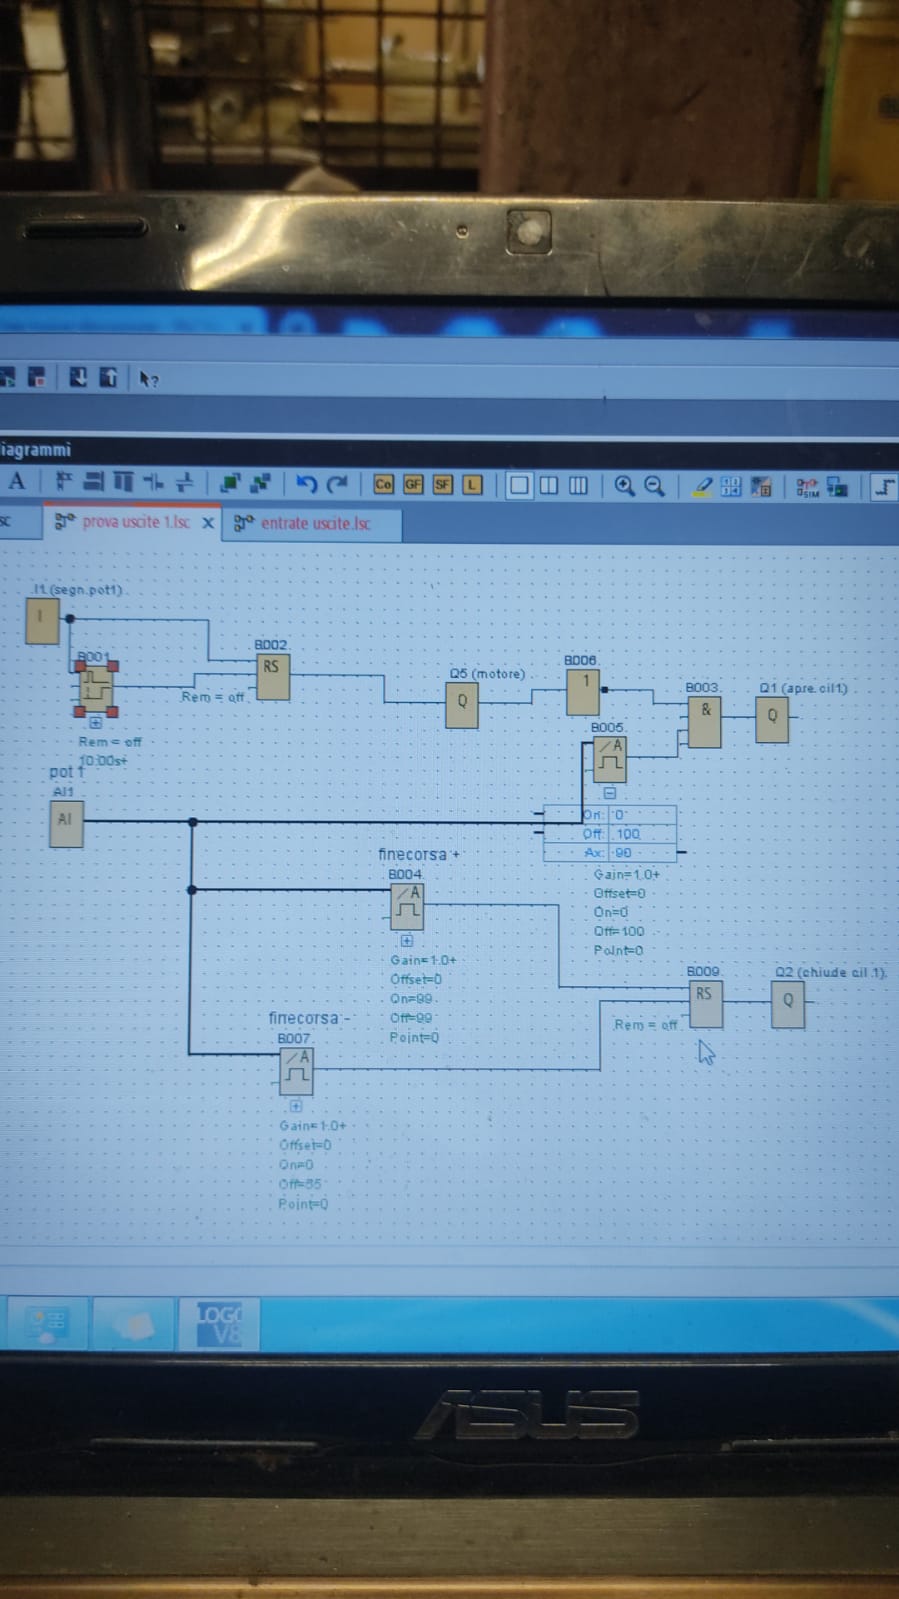The image size is (899, 1599).
Task: Toggle single-window view layout
Action: click(519, 486)
